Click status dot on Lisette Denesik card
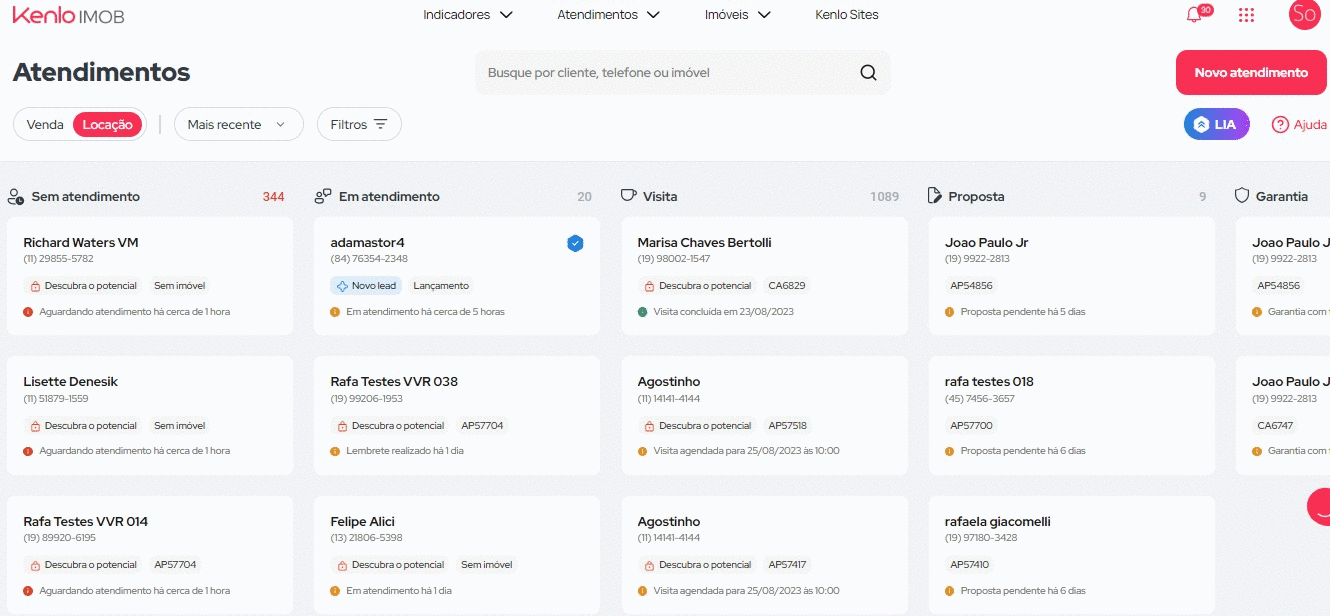 [x=28, y=451]
